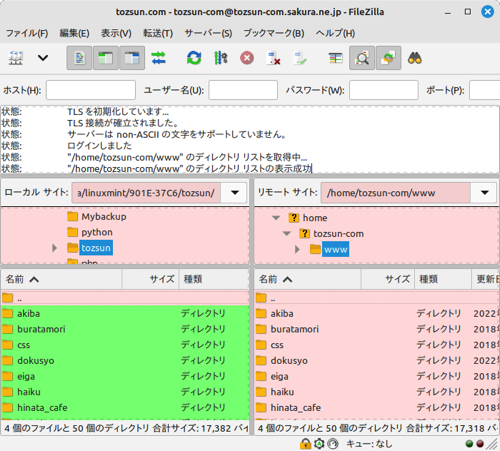Toggle processing of transfer queue
The image size is (500, 451).
pos(220,58)
